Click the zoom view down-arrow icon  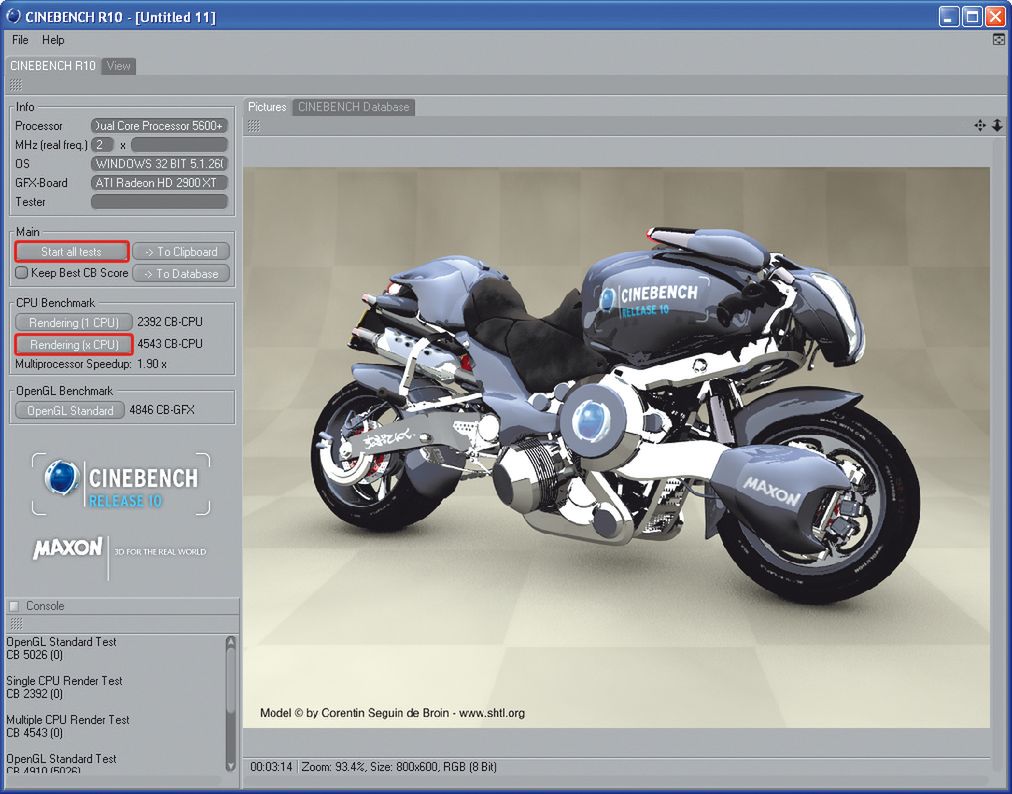pos(997,125)
